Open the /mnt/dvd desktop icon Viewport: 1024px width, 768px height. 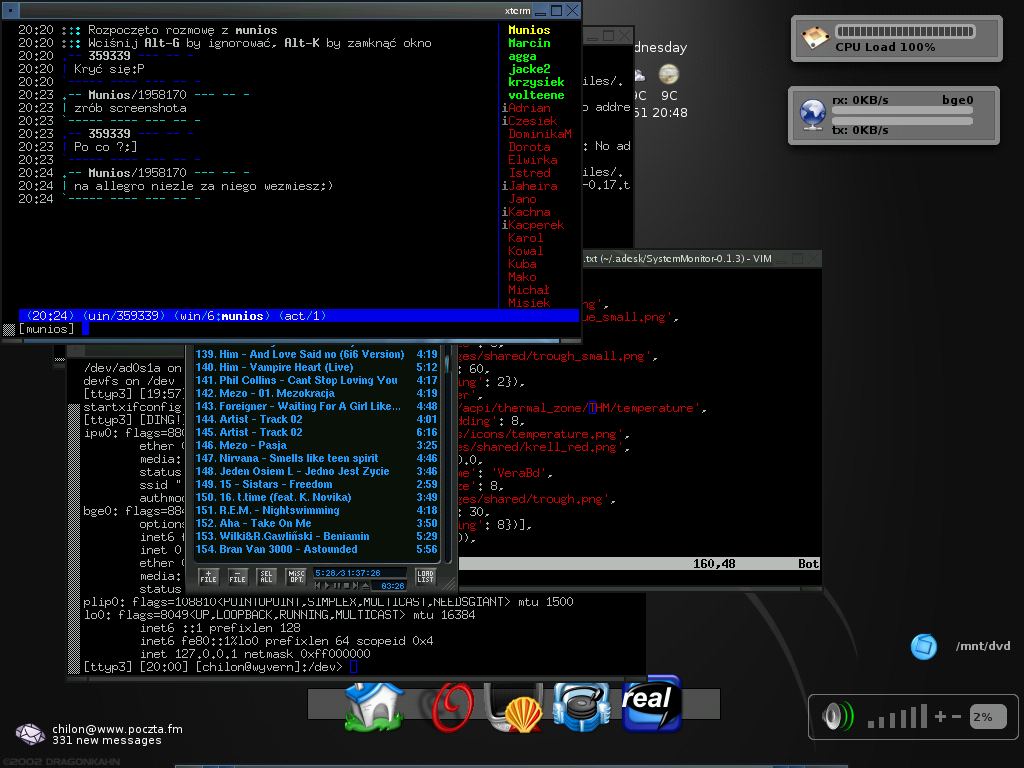[923, 646]
